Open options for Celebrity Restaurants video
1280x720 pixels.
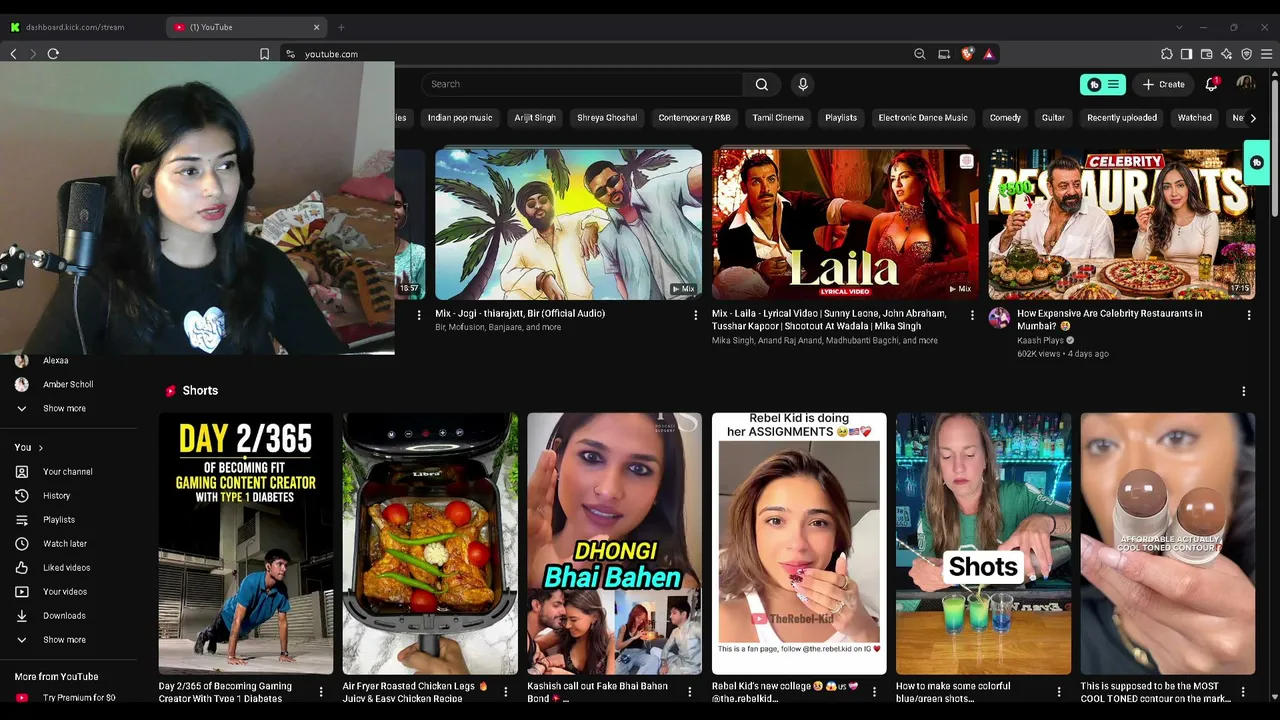tap(1248, 315)
